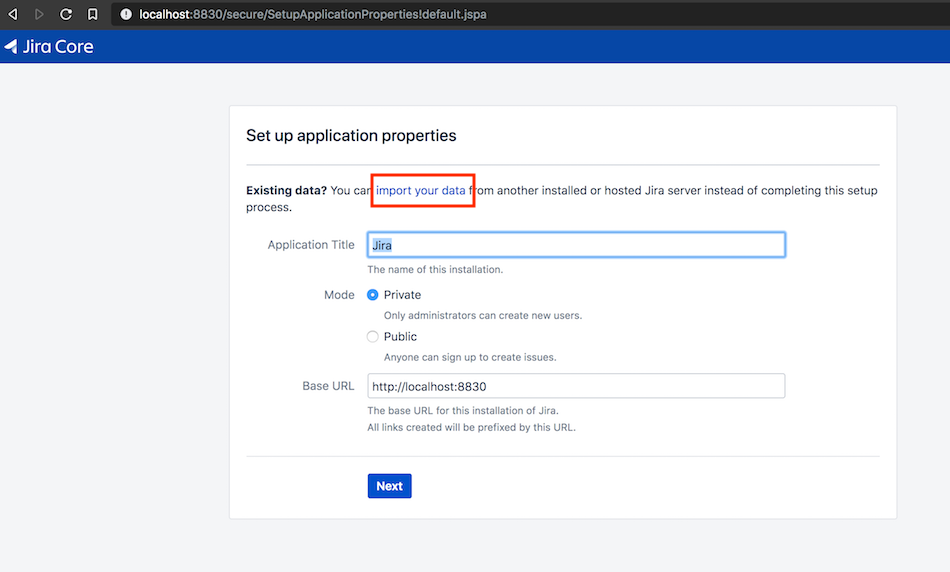
Task: Open the site info icon beside the URL
Action: (126, 14)
